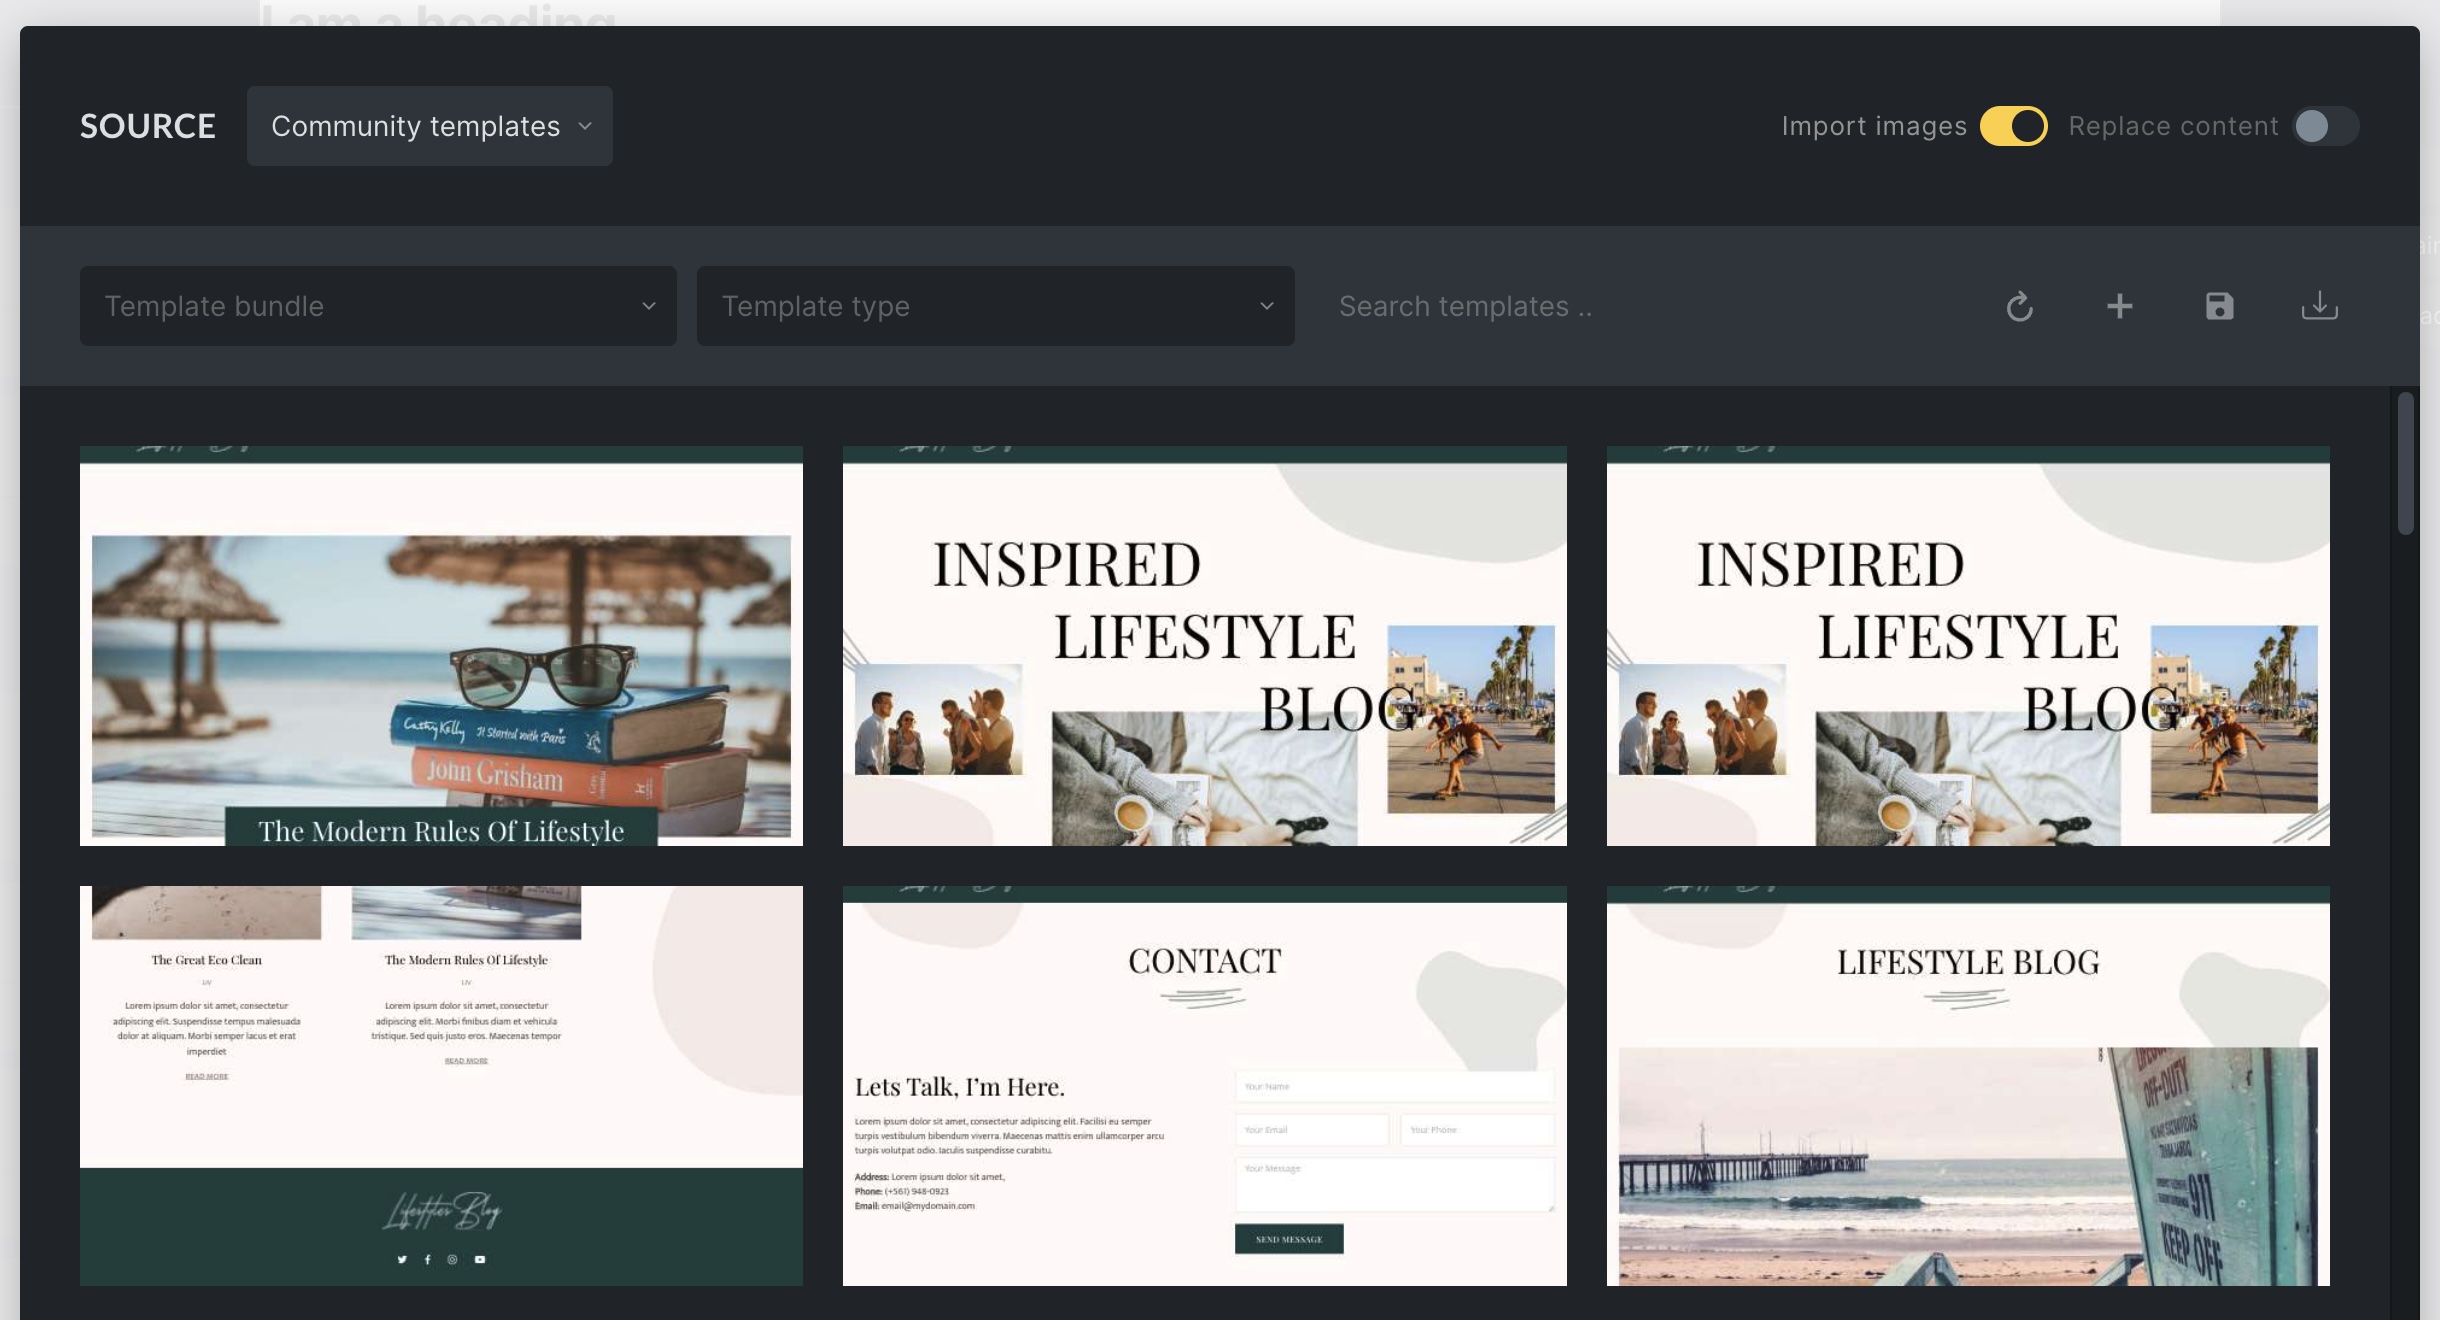
Task: Expand the Template type dropdown
Action: click(x=995, y=306)
